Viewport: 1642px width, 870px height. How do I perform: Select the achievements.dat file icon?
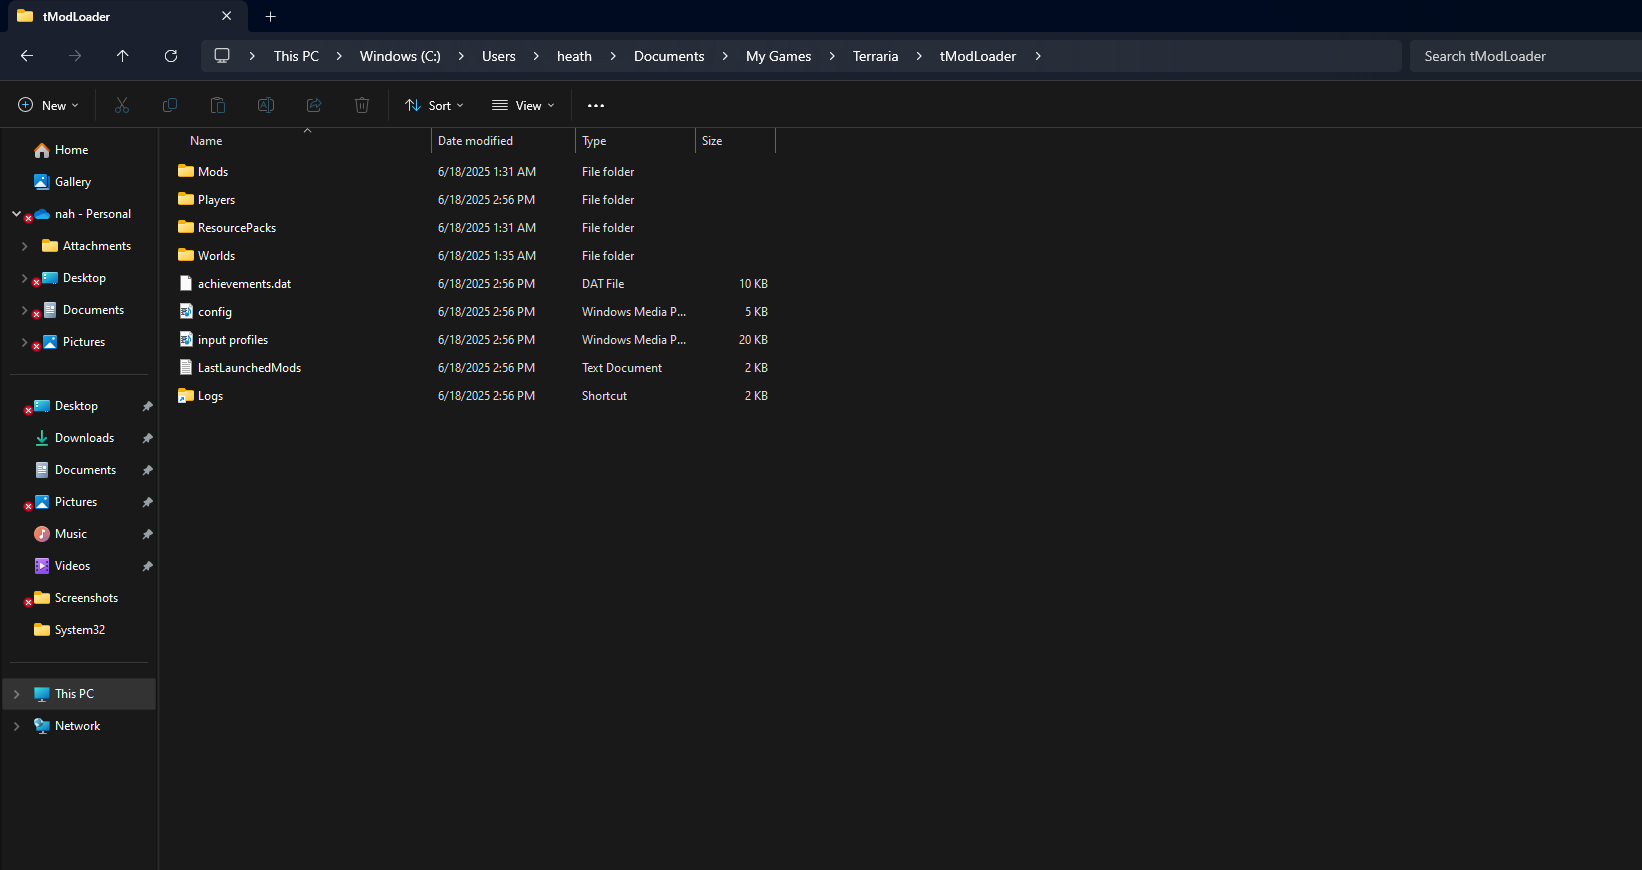pyautogui.click(x=186, y=283)
